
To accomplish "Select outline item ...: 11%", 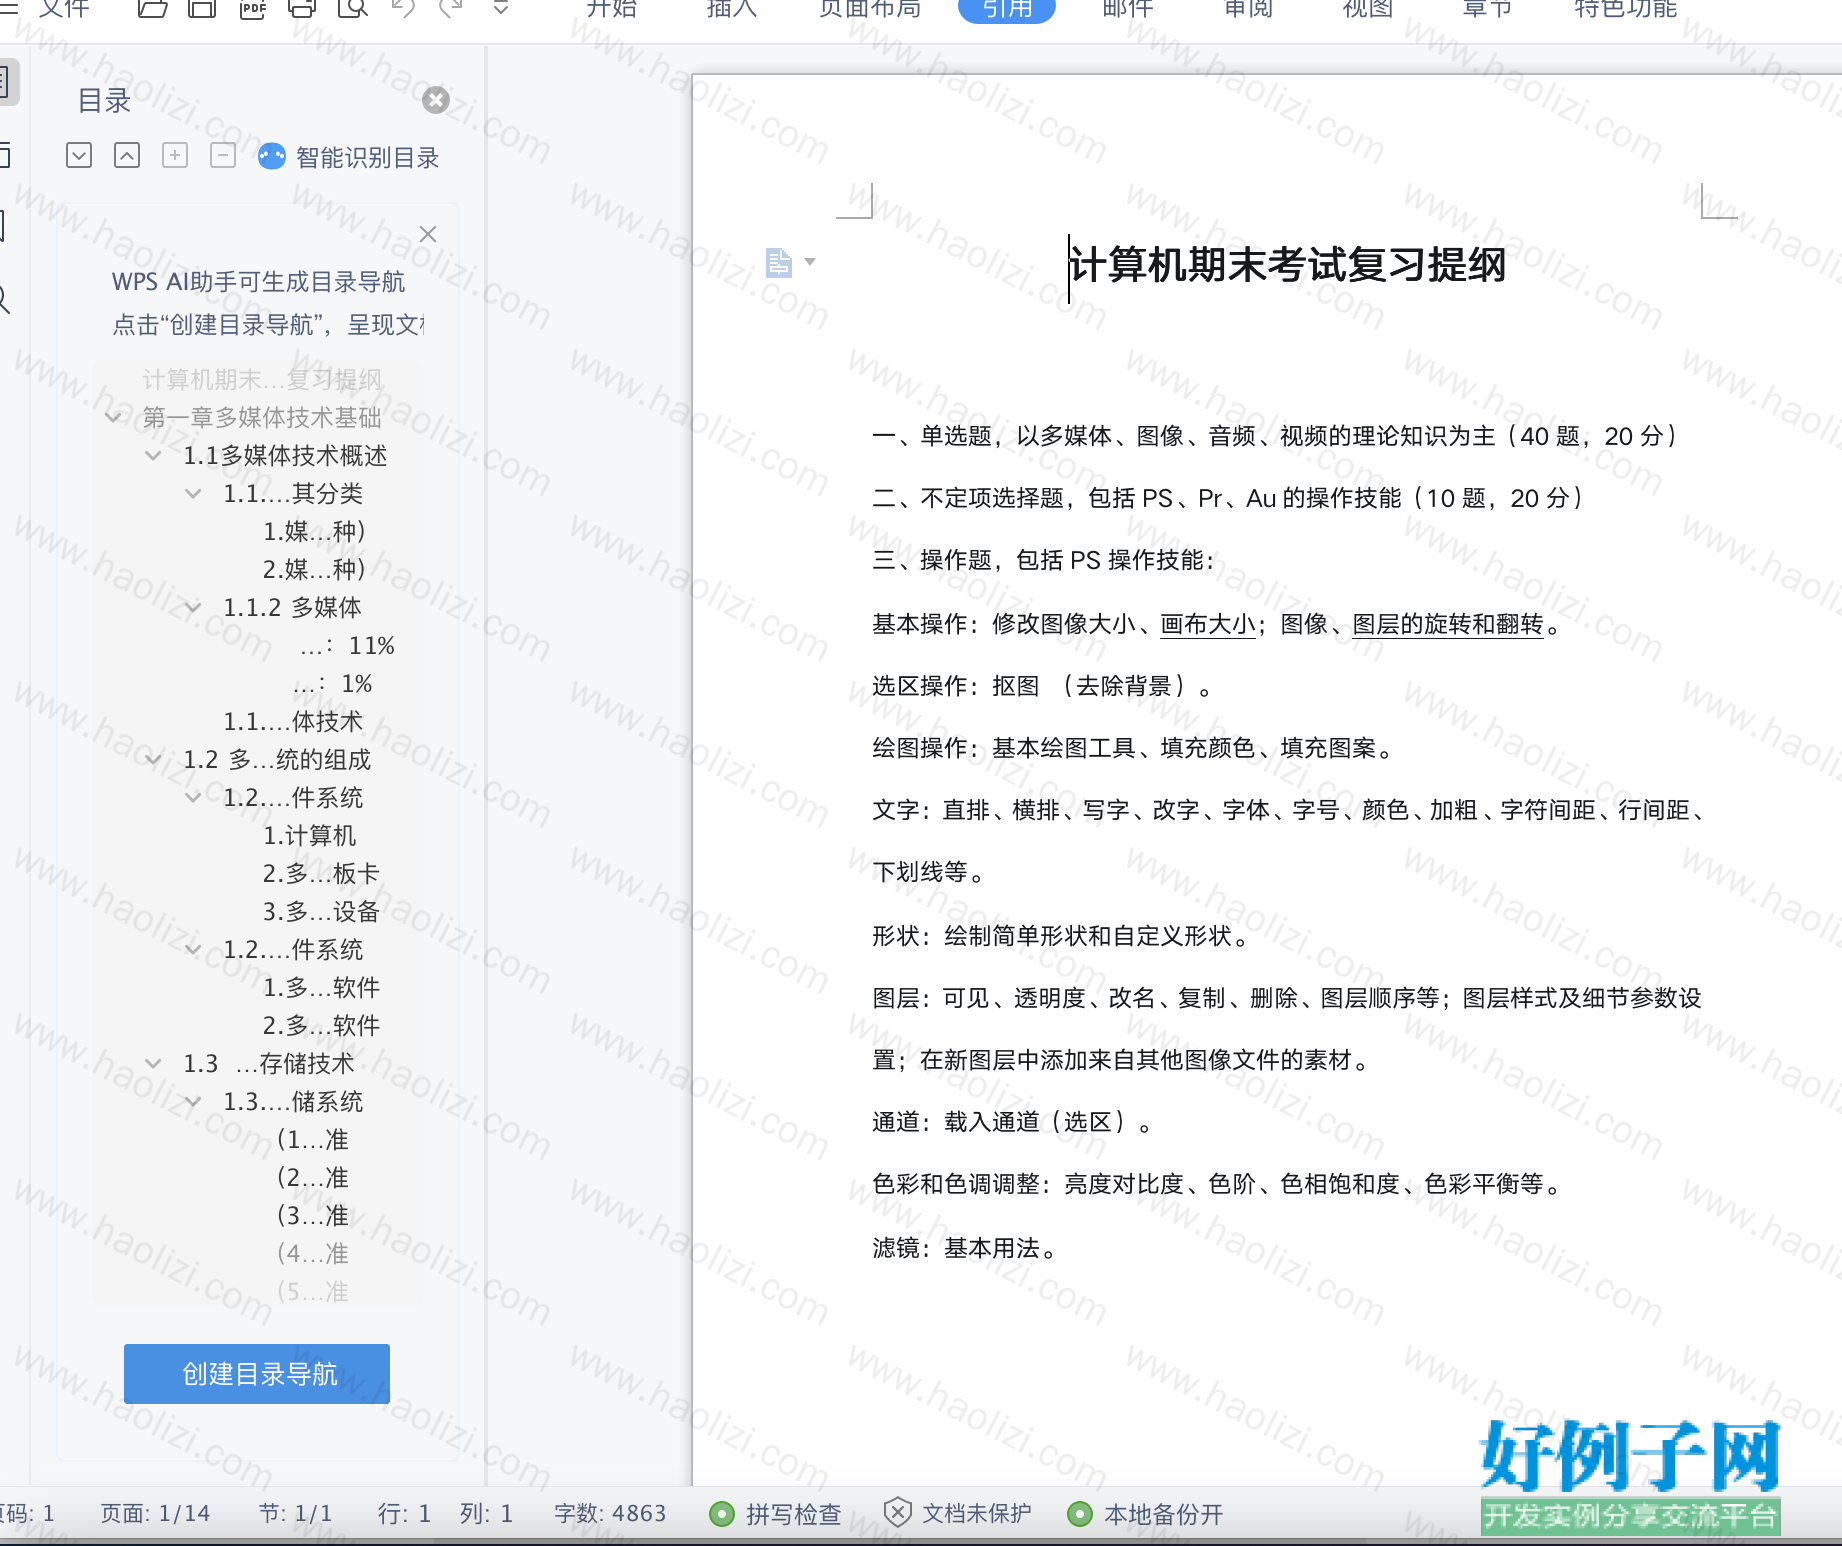I will pyautogui.click(x=347, y=645).
